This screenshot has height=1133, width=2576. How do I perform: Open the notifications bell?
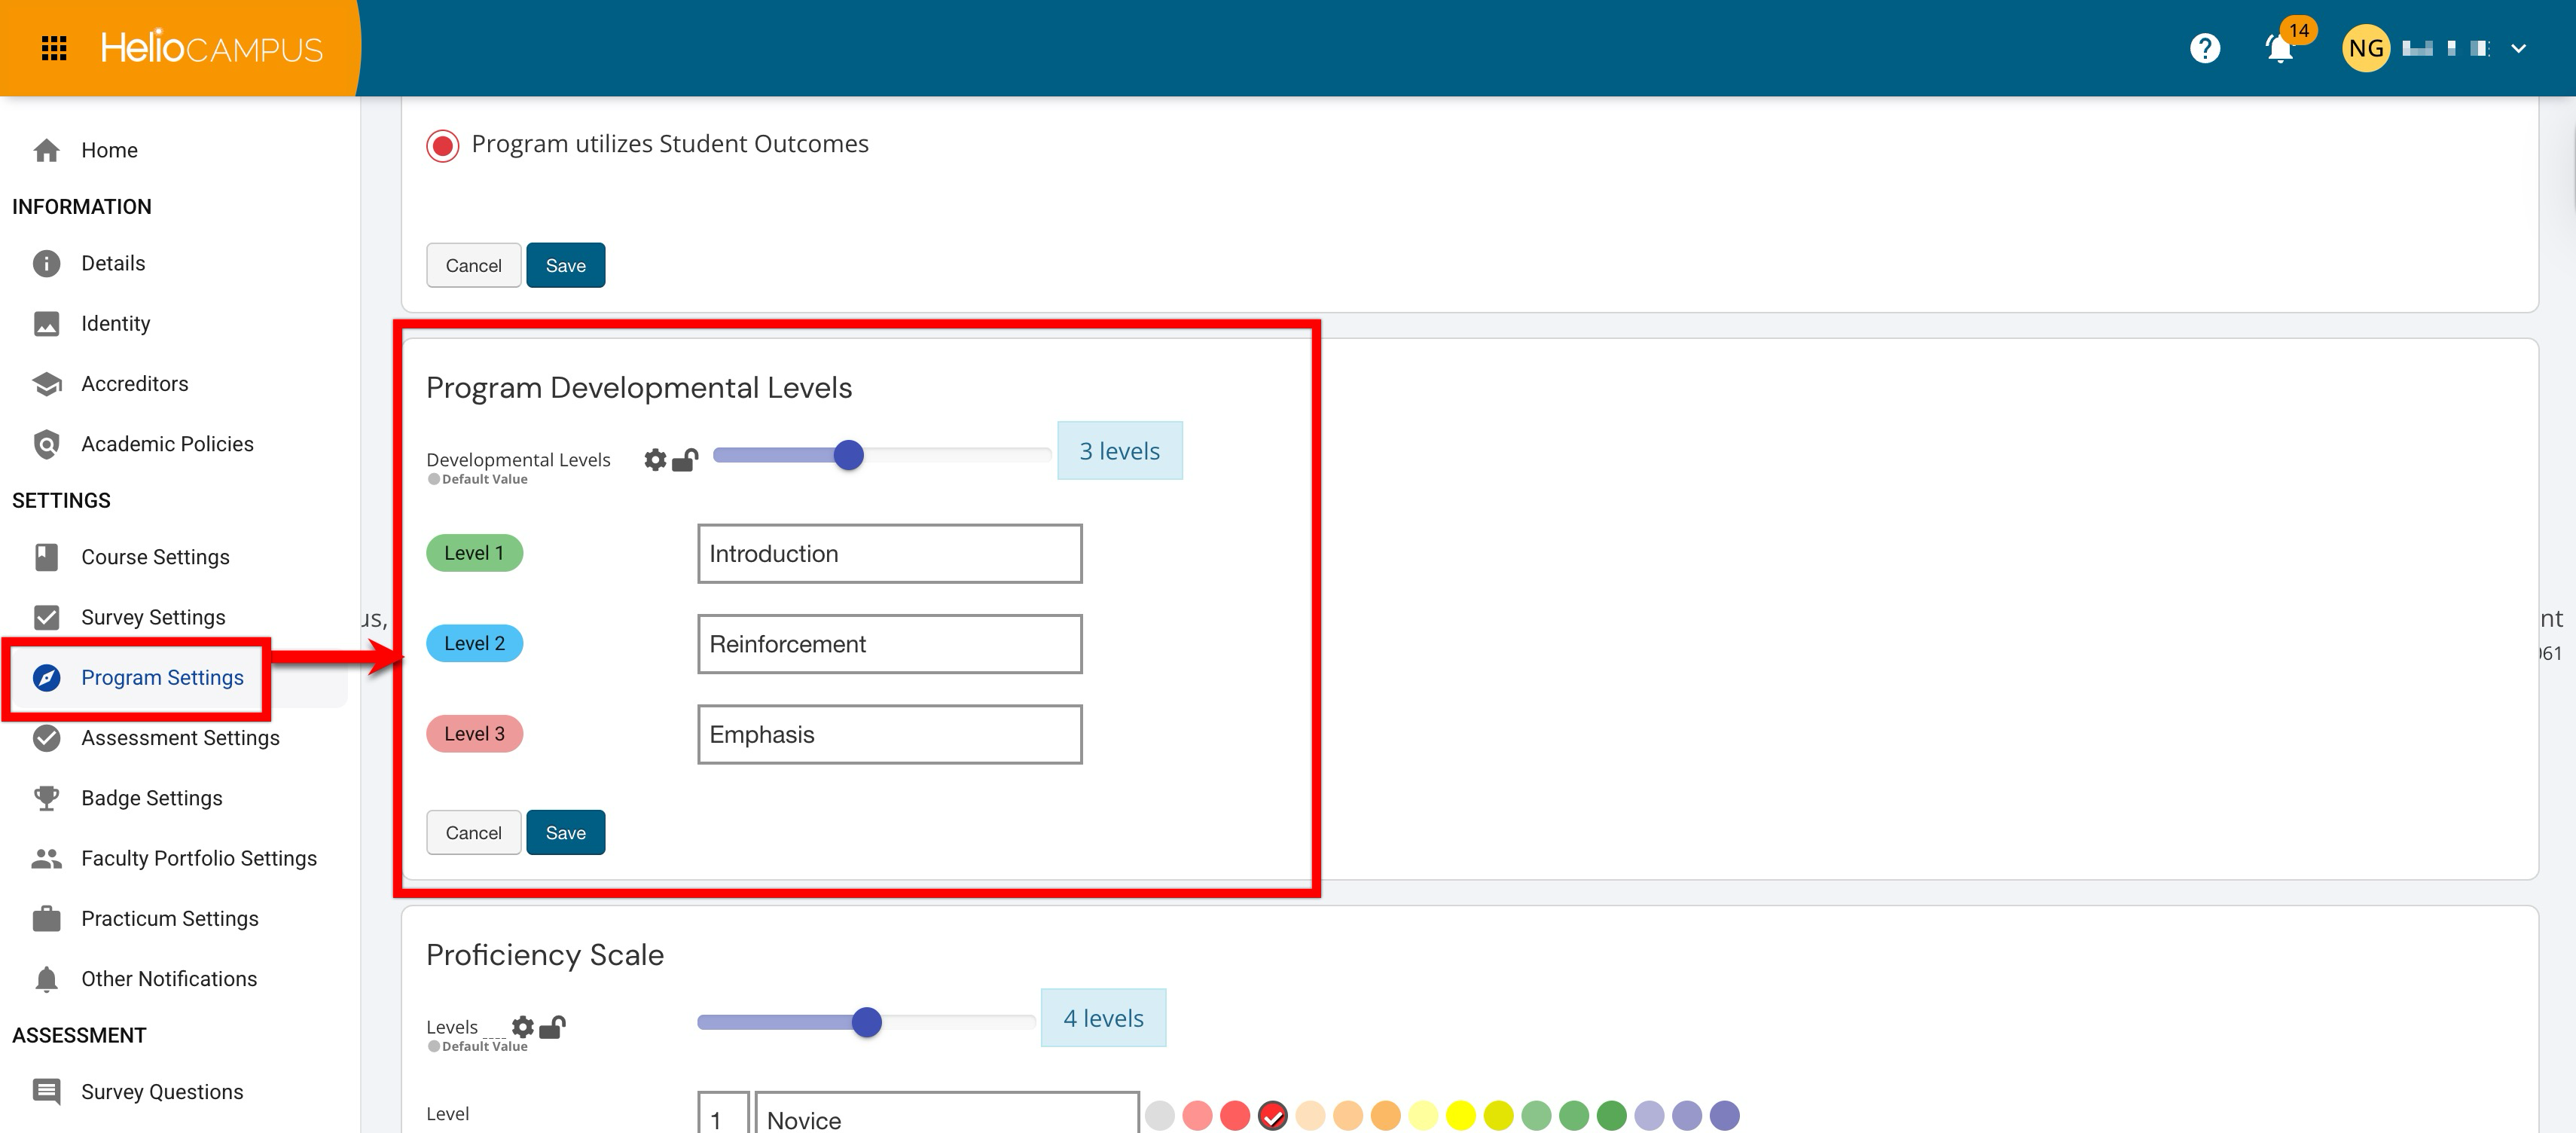[2279, 48]
